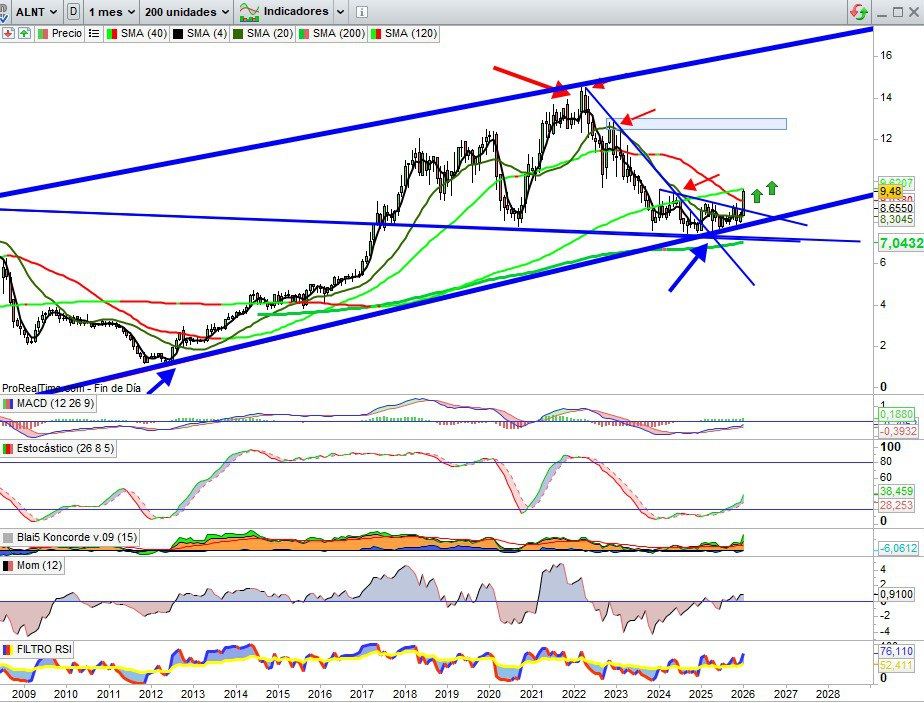
Task: Click the FILTRO RSI panel icon
Action: click(9, 649)
